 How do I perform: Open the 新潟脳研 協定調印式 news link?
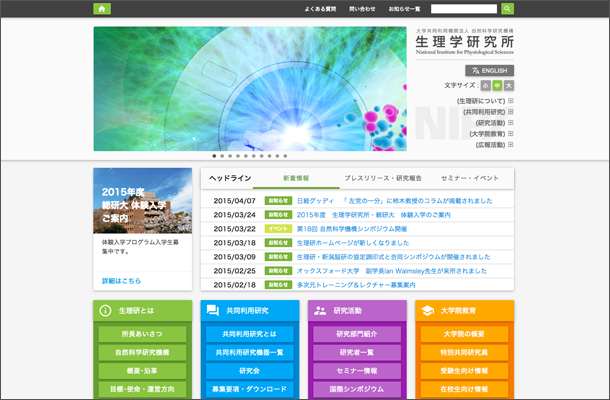pos(393,257)
